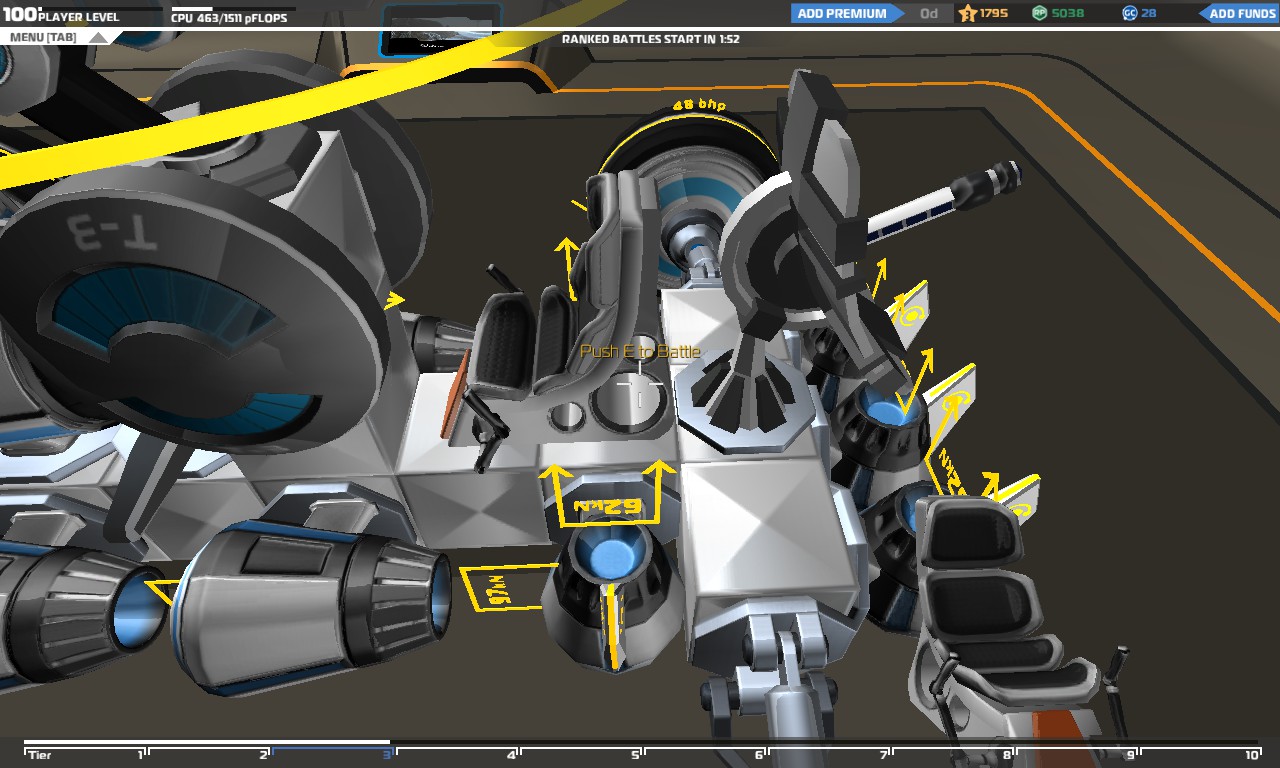Expand the MENU [TAB] arrow
The height and width of the screenshot is (768, 1280).
click(x=98, y=37)
